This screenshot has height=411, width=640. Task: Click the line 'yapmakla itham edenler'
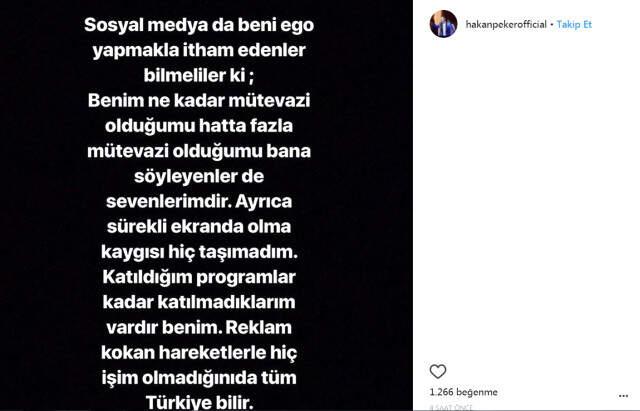(x=199, y=51)
